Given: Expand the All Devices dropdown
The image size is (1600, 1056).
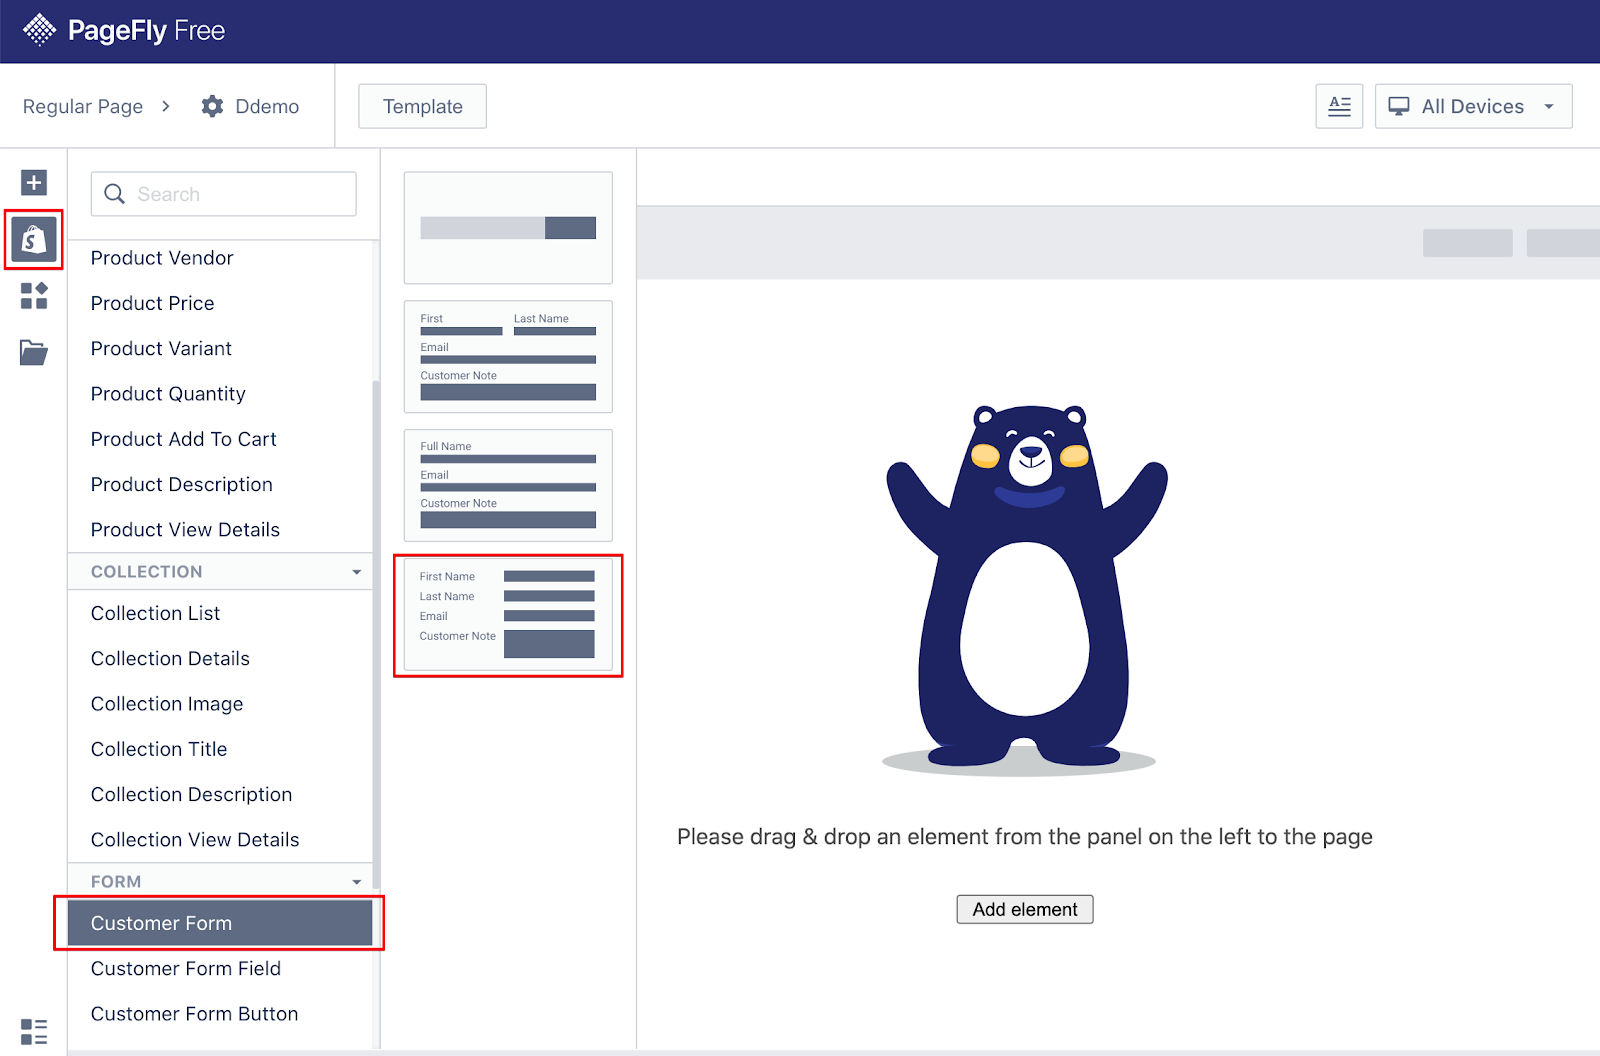Looking at the screenshot, I should [x=1472, y=105].
